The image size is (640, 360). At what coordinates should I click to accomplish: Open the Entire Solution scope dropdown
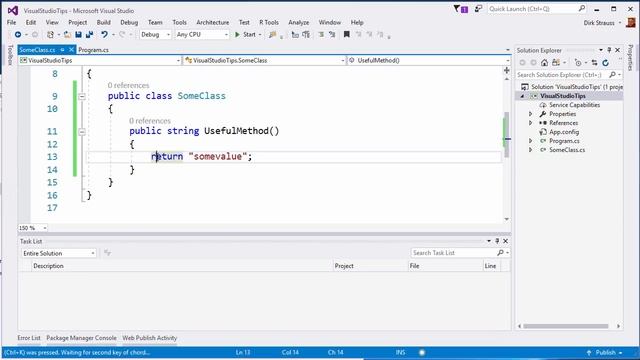(x=59, y=253)
